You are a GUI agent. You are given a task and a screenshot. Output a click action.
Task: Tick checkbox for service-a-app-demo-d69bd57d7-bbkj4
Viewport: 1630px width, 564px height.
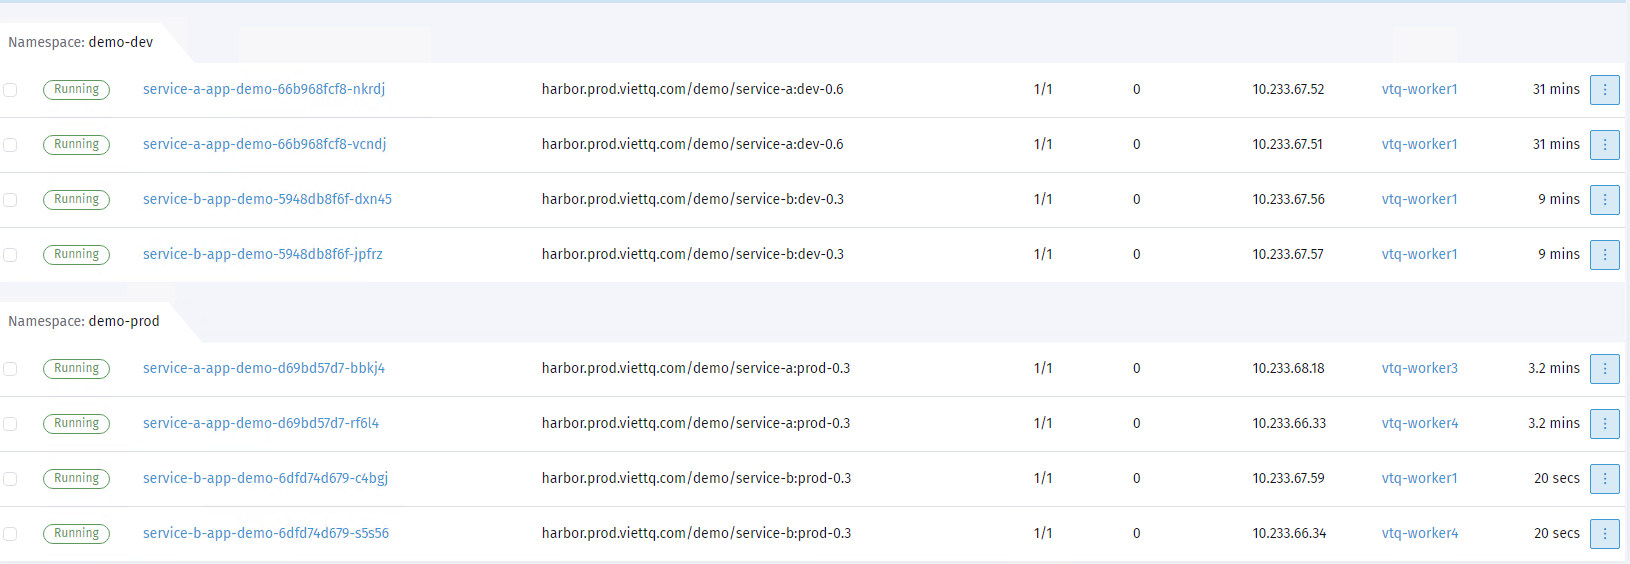tap(10, 369)
